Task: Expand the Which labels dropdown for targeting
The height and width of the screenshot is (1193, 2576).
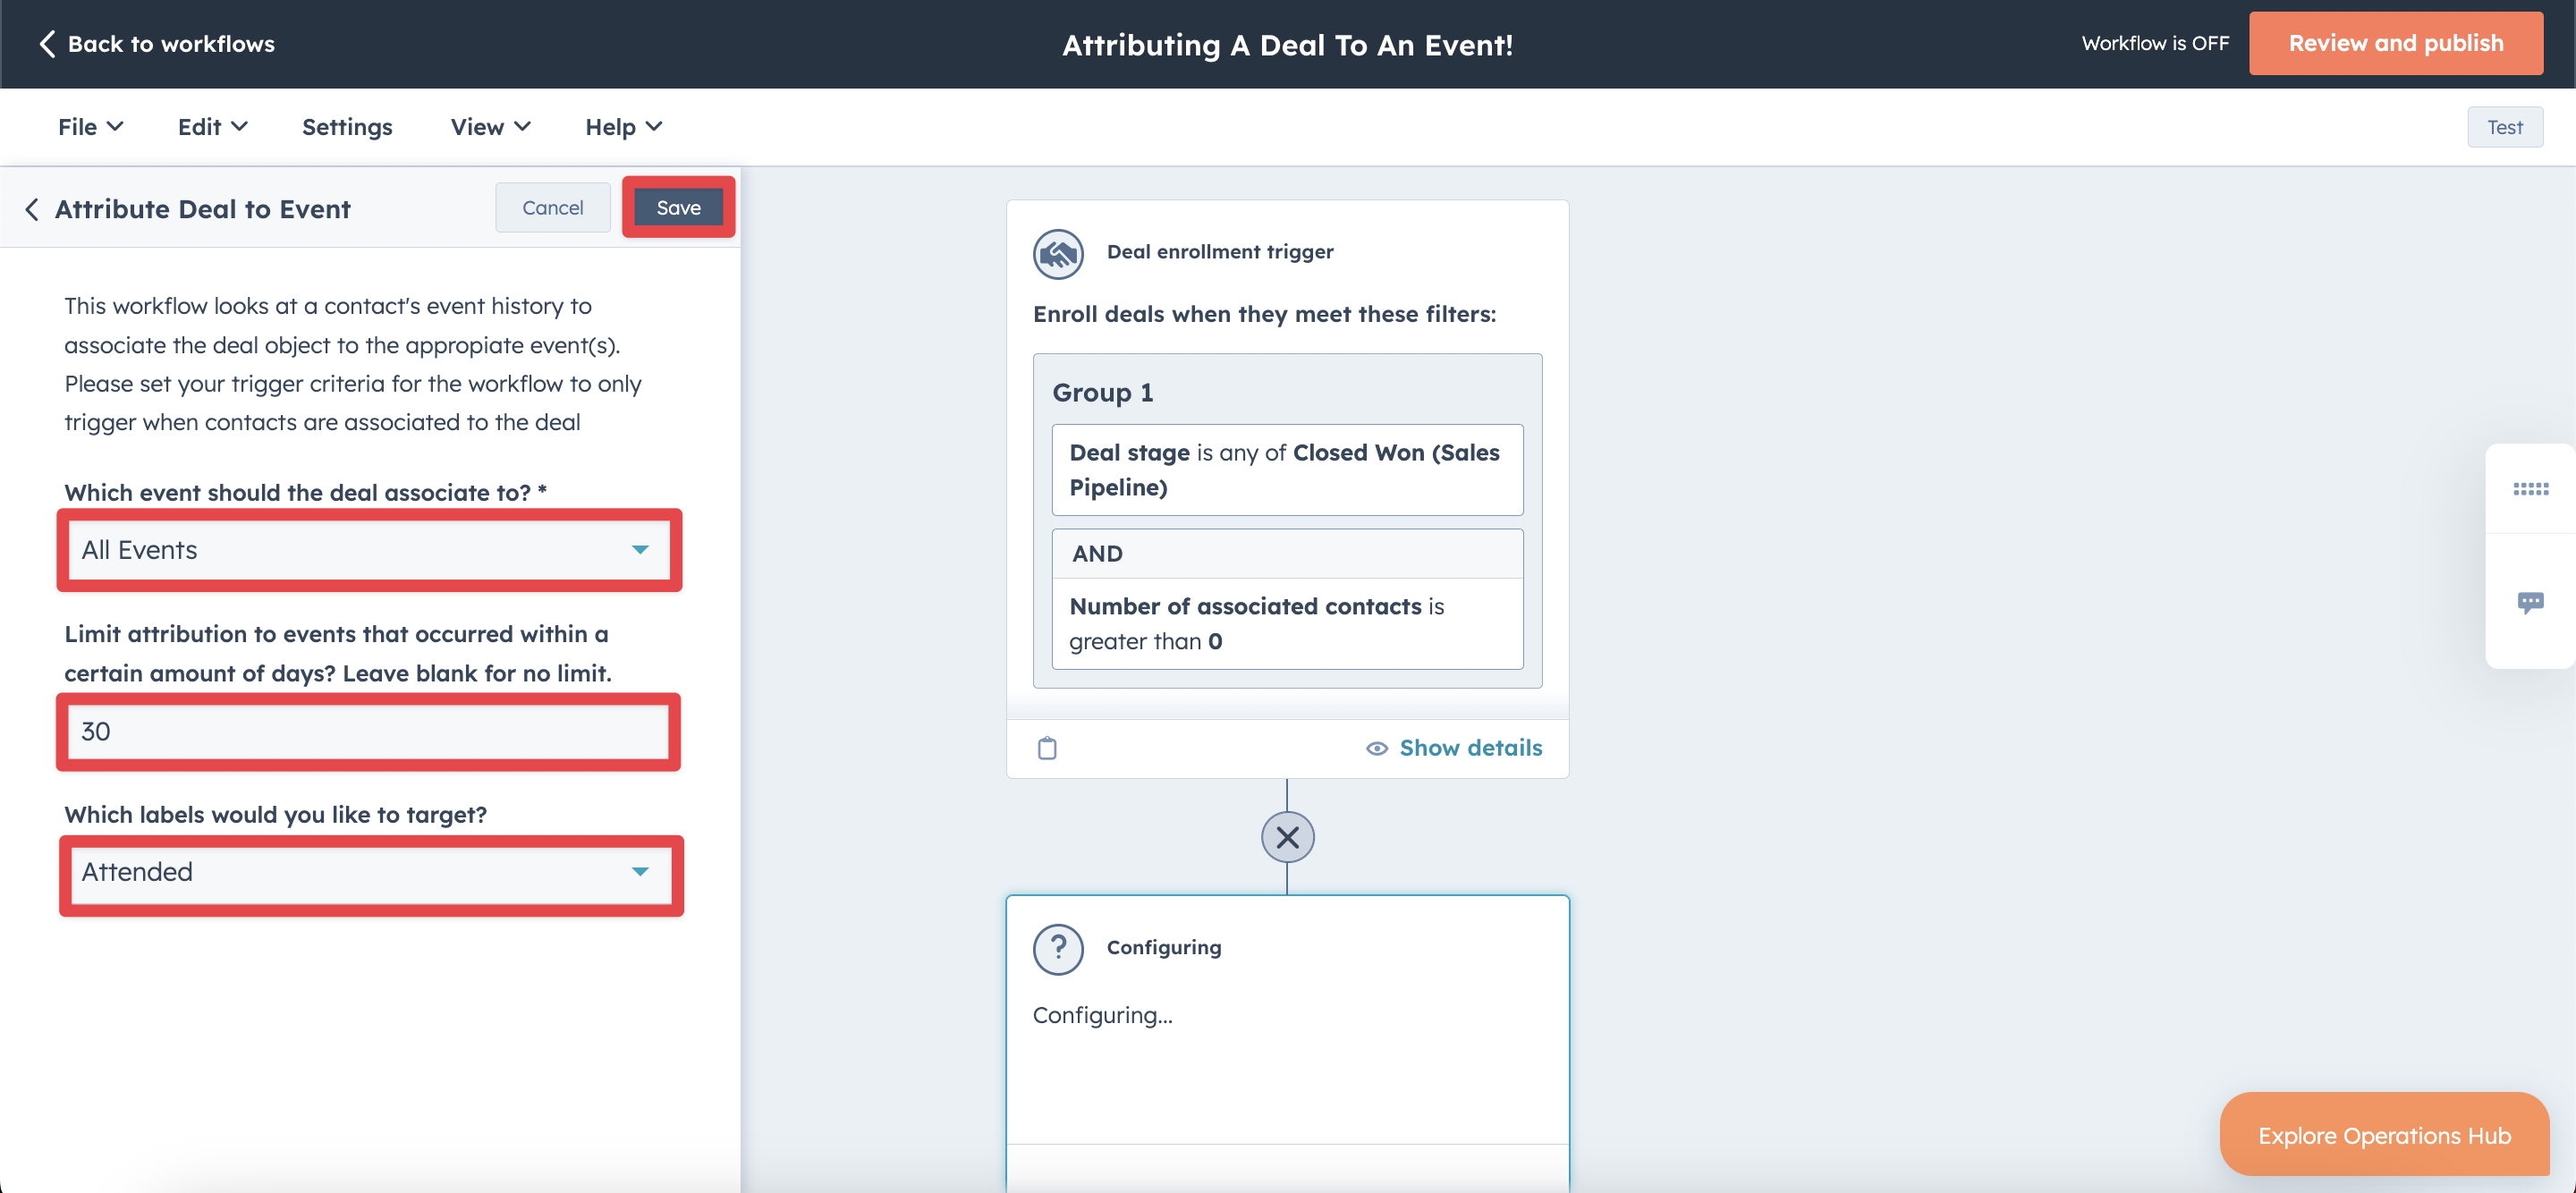Action: [x=640, y=871]
